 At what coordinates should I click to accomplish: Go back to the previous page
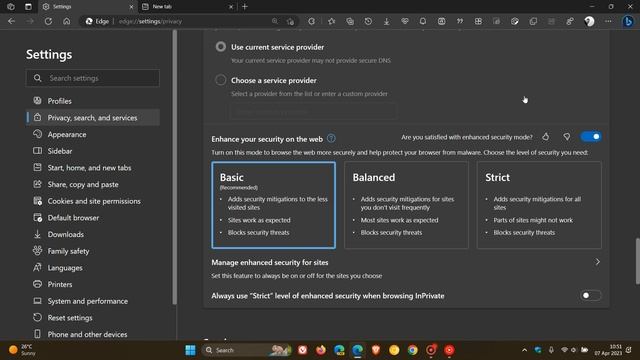point(11,21)
